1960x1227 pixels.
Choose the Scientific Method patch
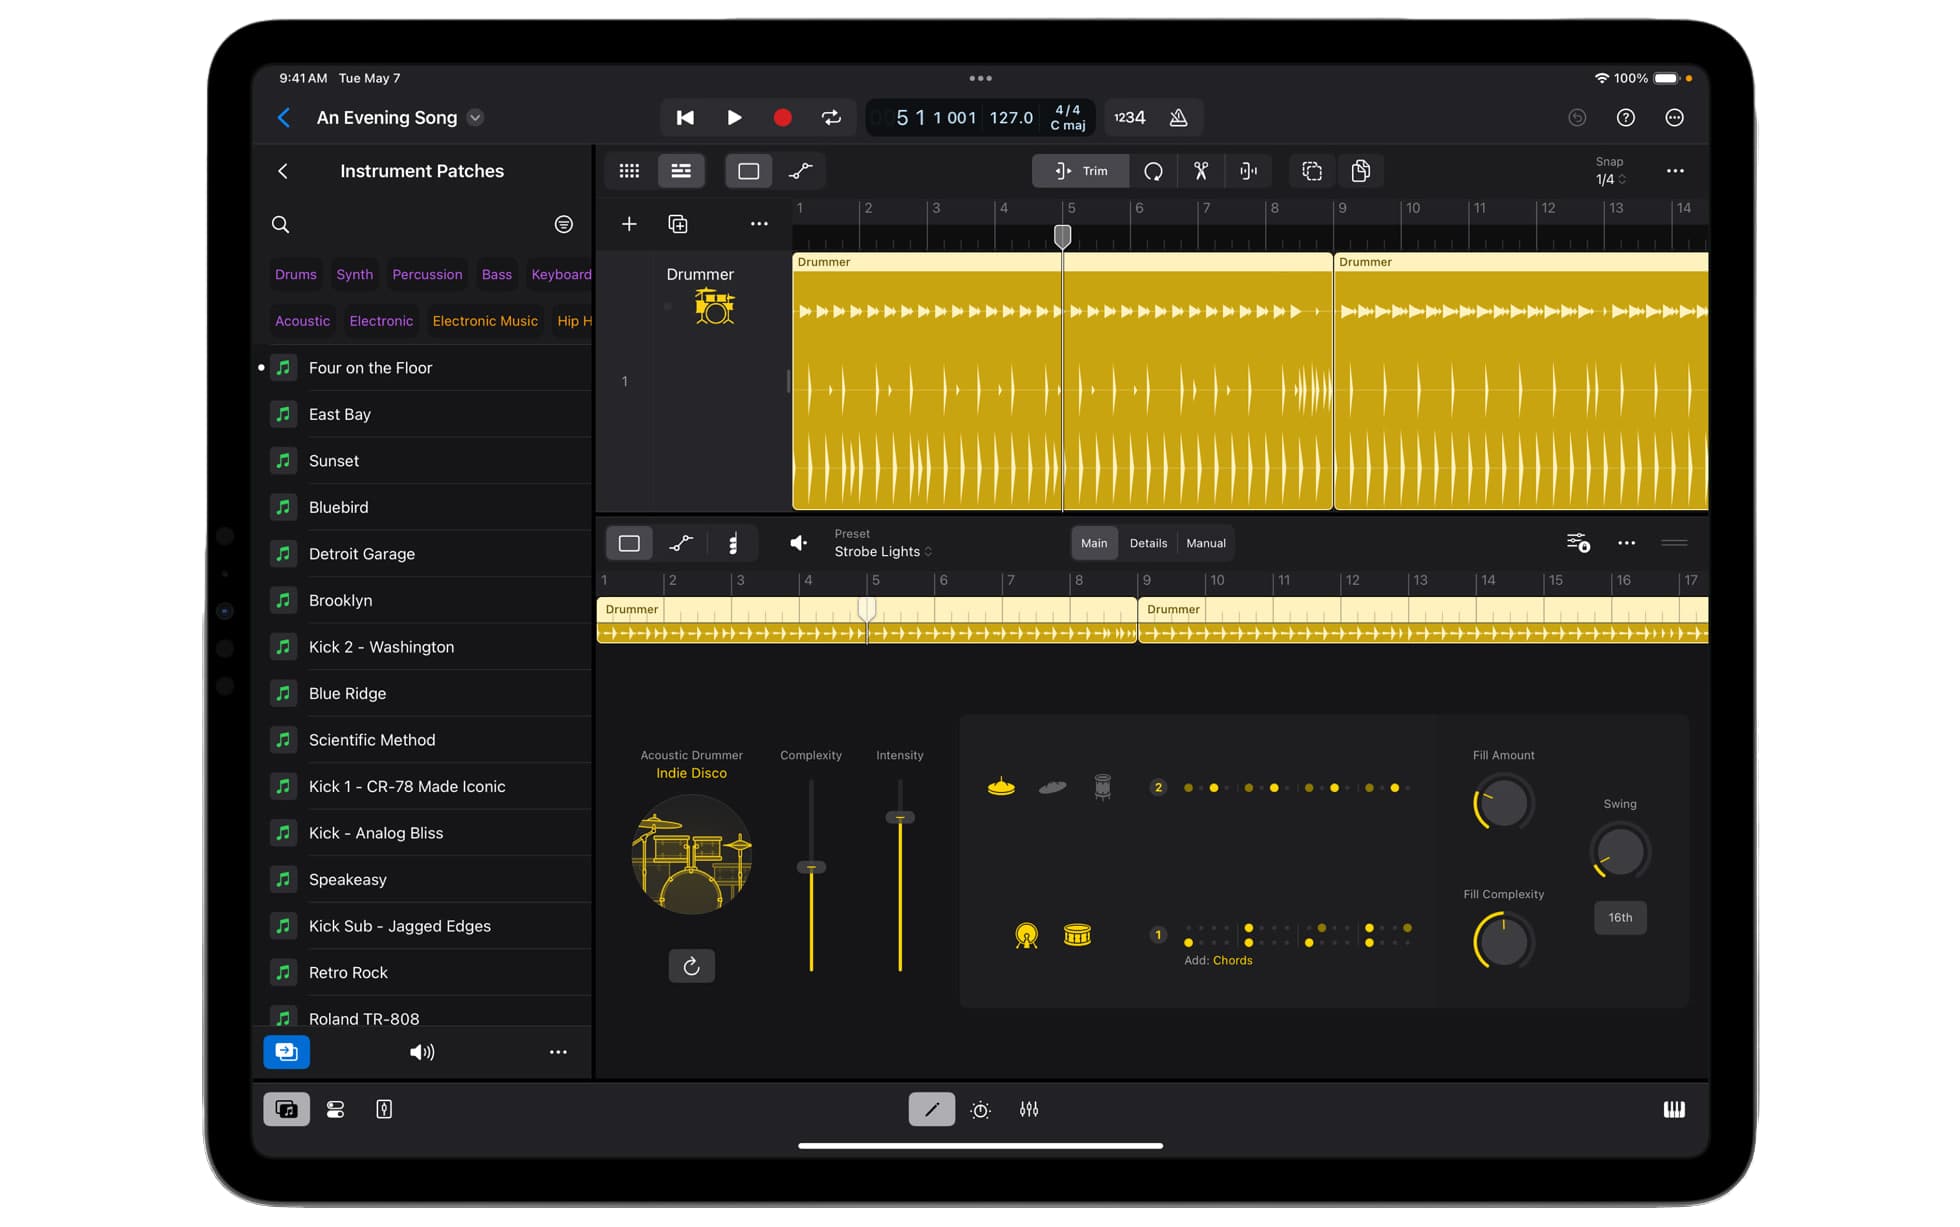click(430, 740)
